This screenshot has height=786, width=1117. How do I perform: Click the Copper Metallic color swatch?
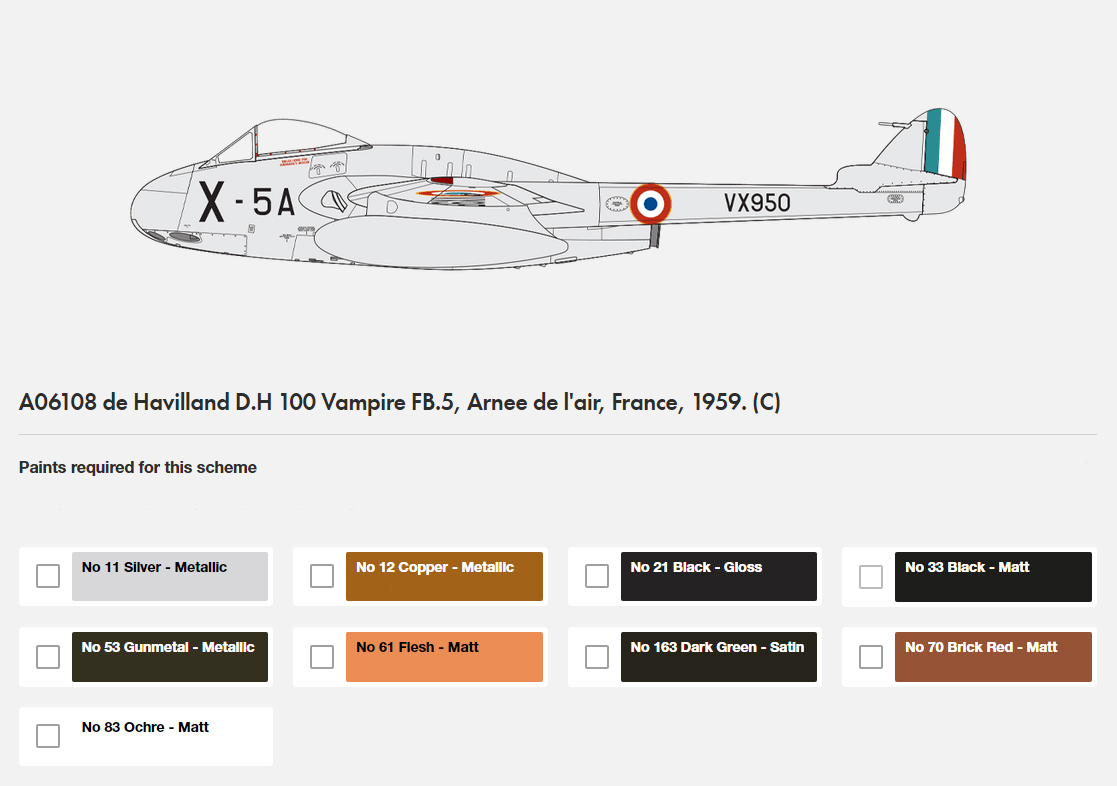(x=445, y=576)
